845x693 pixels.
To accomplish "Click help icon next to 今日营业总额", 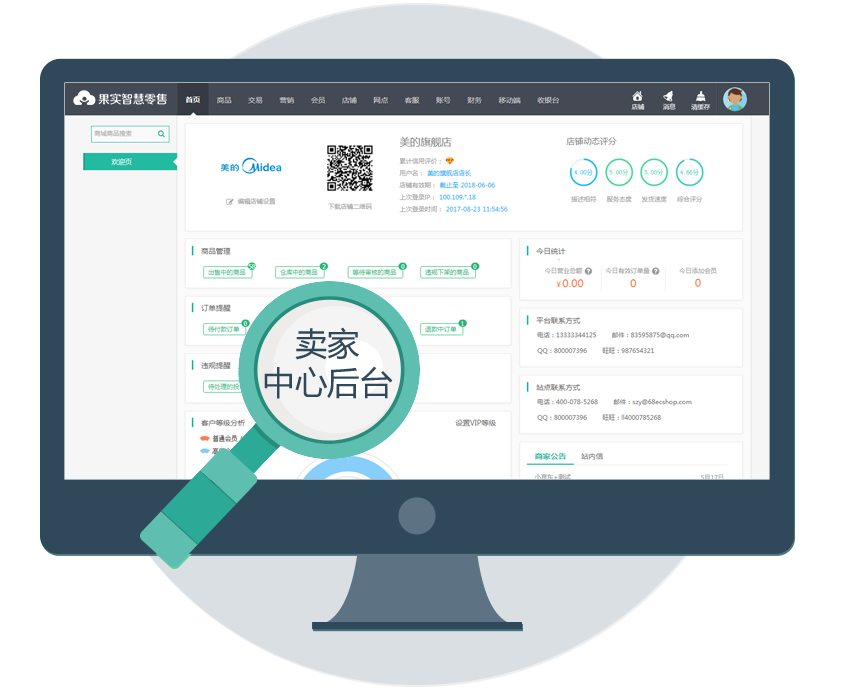I will click(x=588, y=271).
